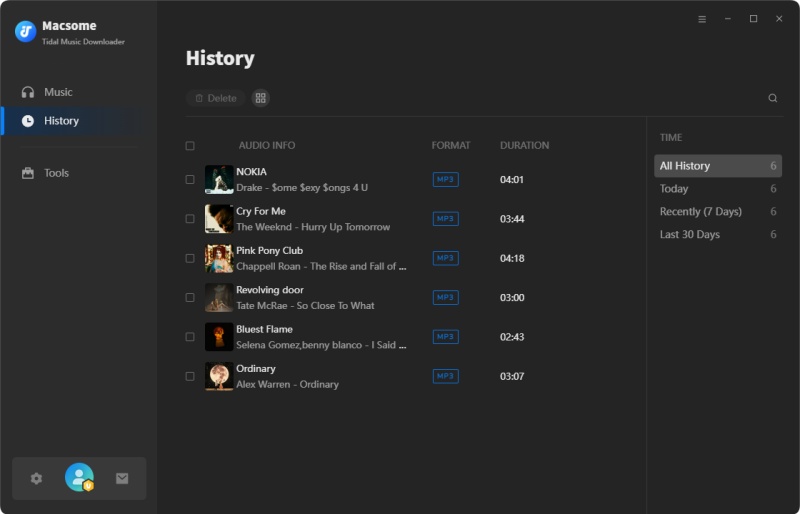Check the Ordinary track checkbox
The width and height of the screenshot is (800, 514).
tap(190, 376)
